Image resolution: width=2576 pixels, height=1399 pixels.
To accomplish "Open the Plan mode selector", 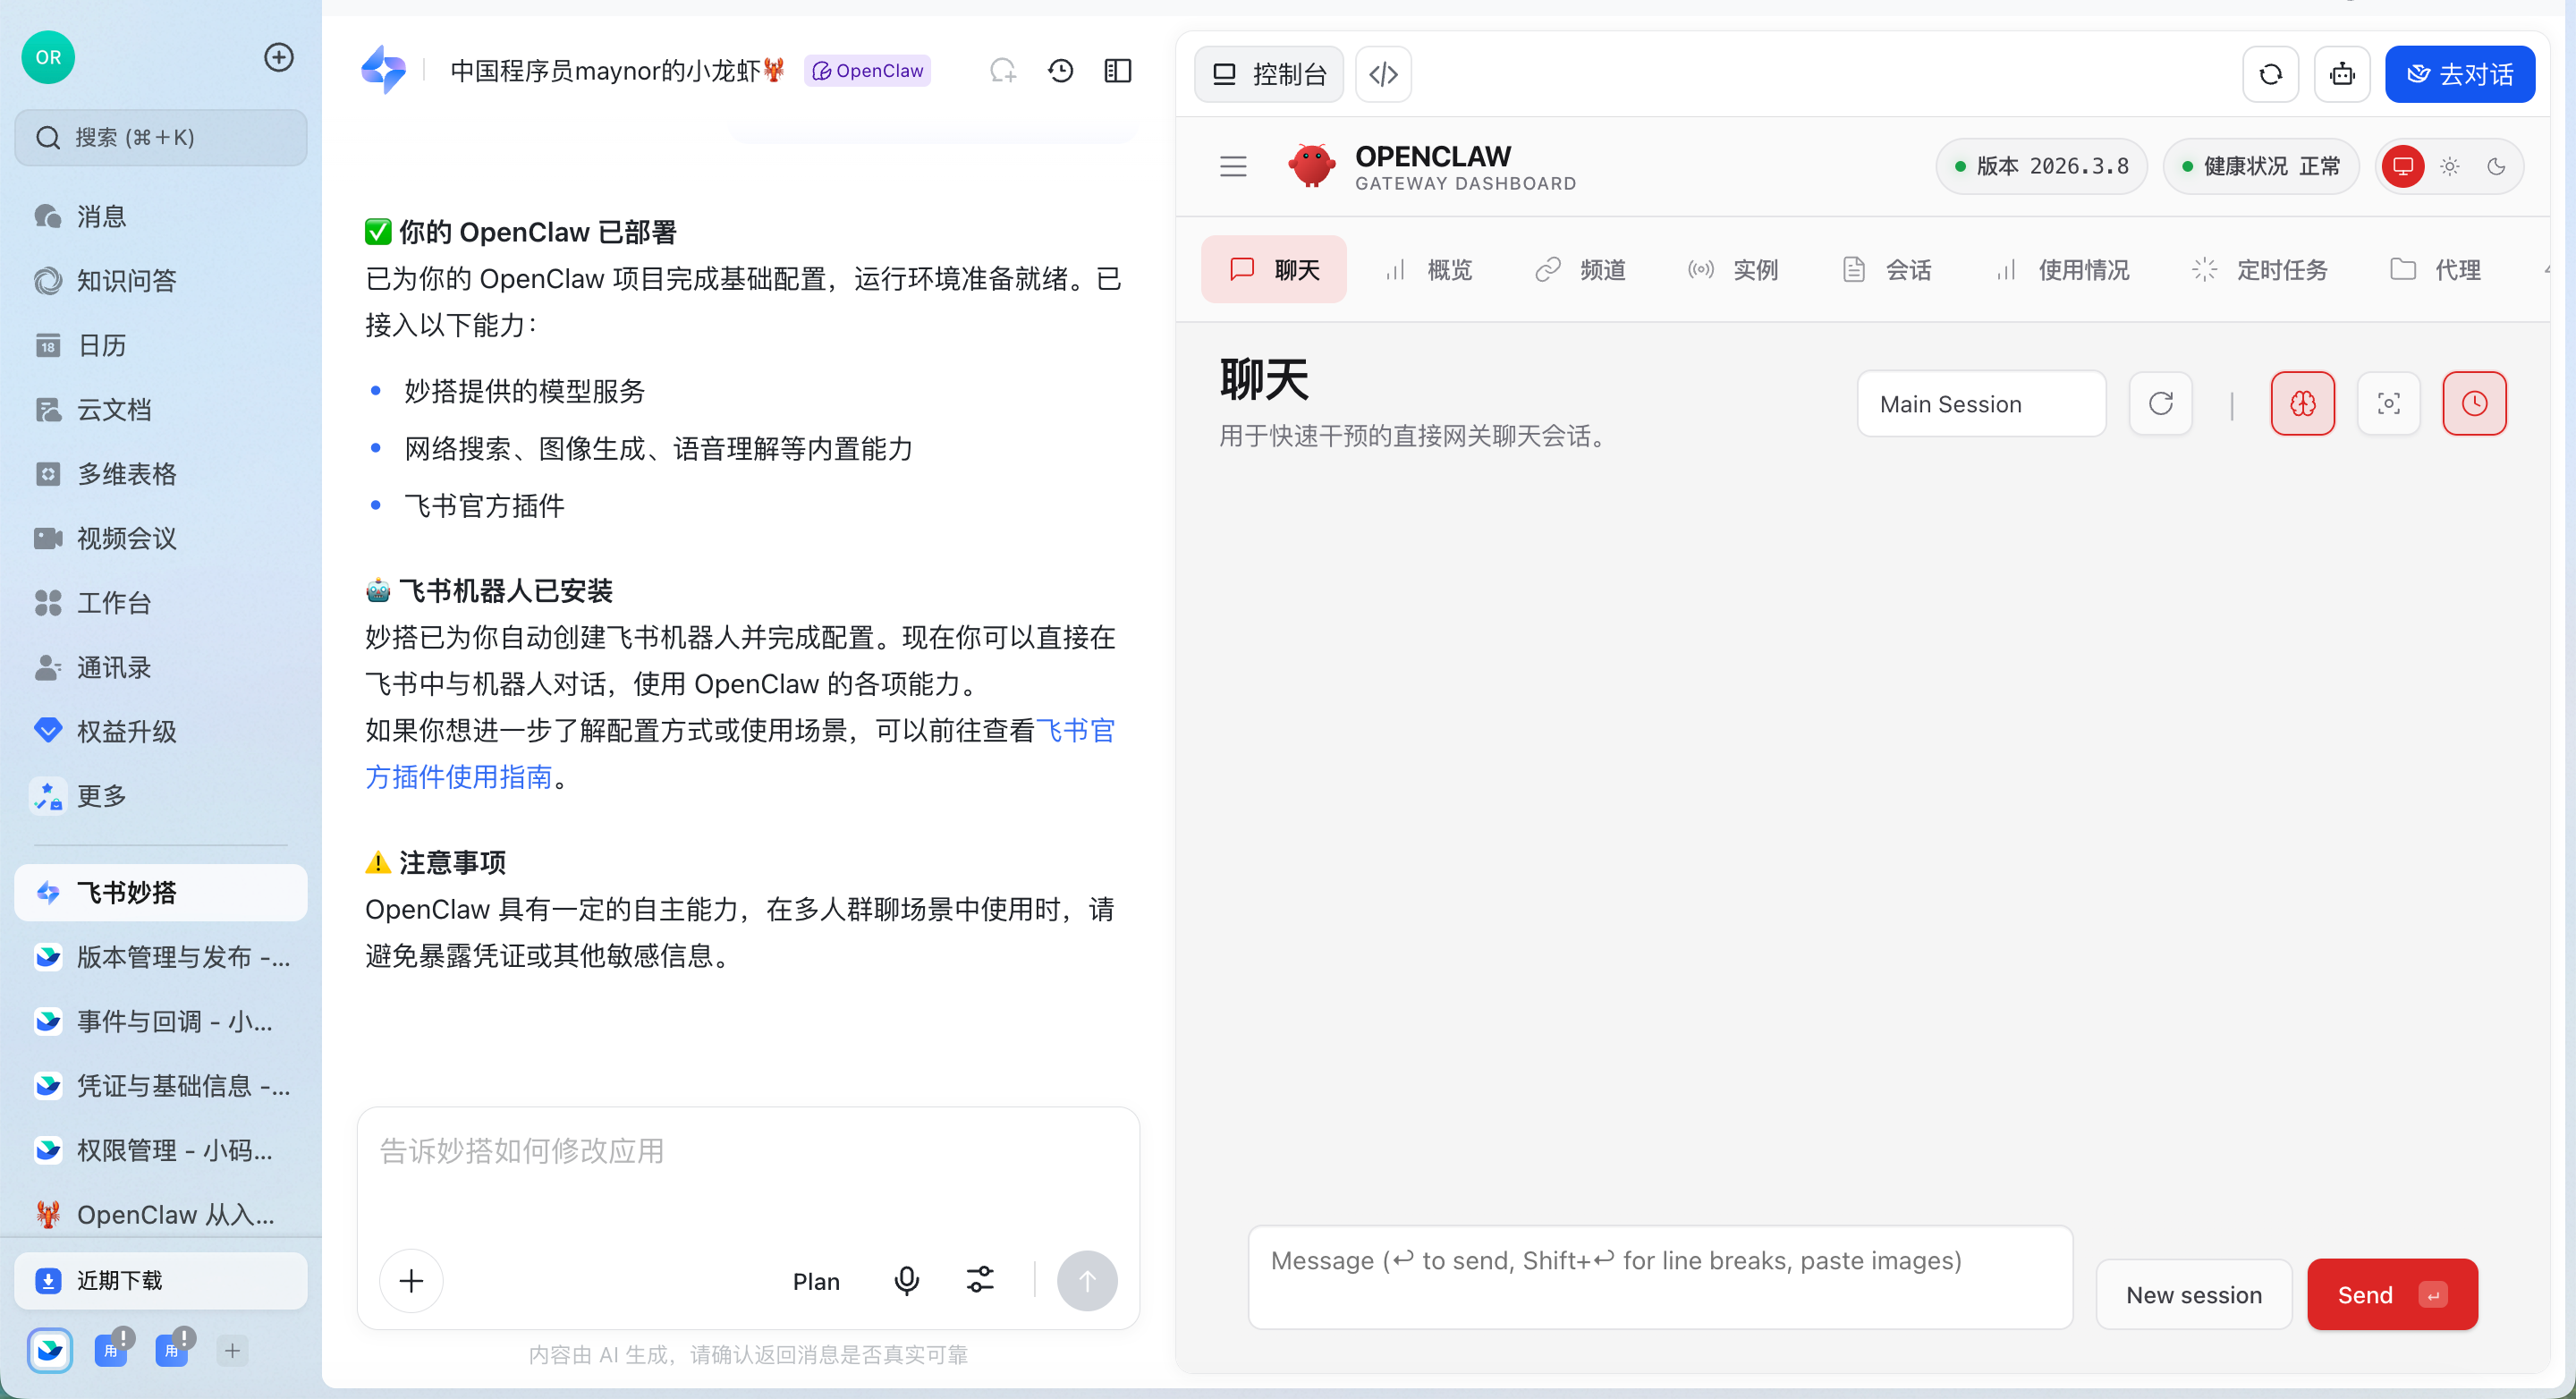I will click(x=816, y=1281).
